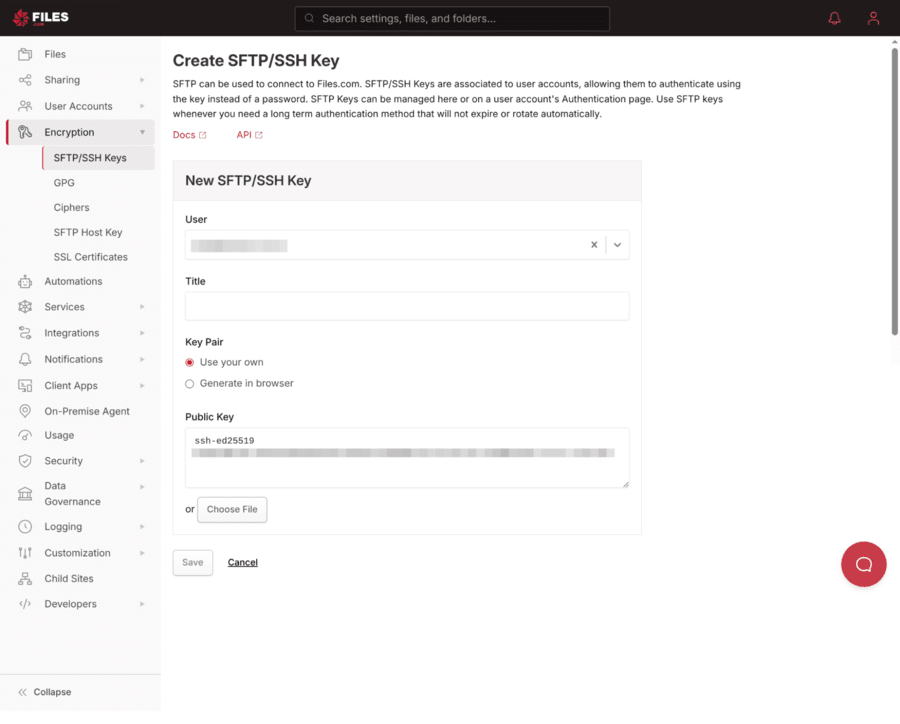This screenshot has width=900, height=724.
Task: Click the Files.com logo
Action: 40,17
